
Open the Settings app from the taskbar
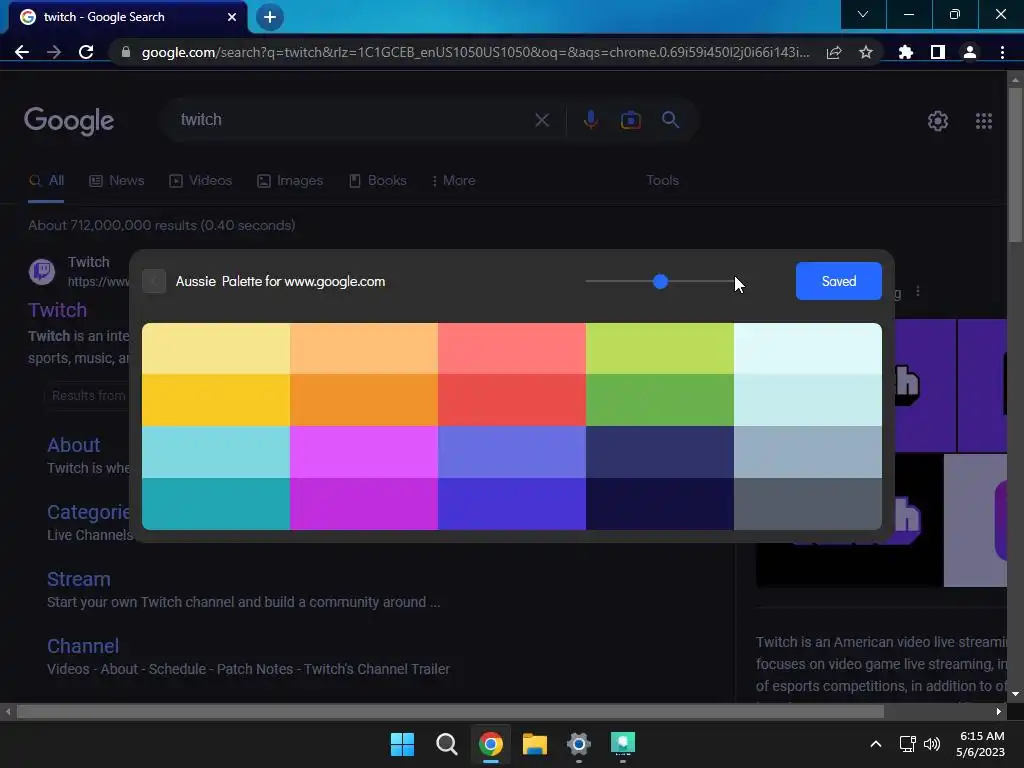click(579, 744)
